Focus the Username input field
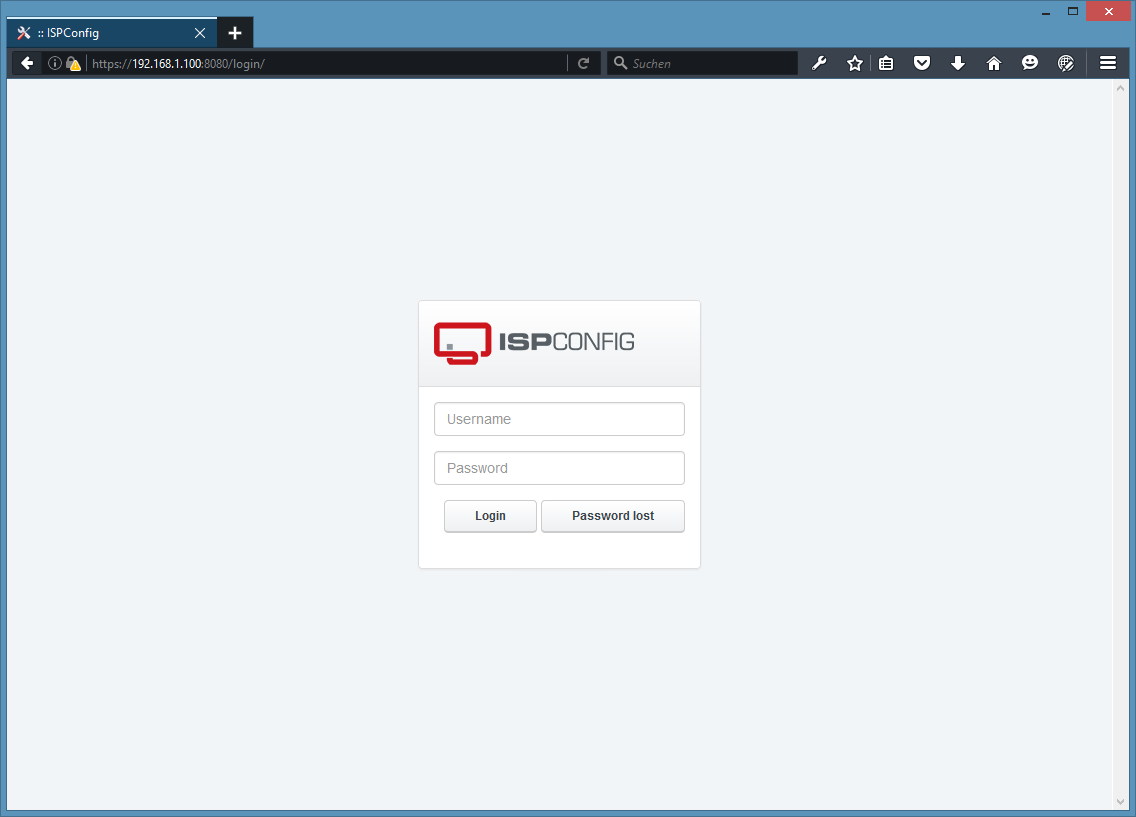This screenshot has height=817, width=1136. [559, 419]
